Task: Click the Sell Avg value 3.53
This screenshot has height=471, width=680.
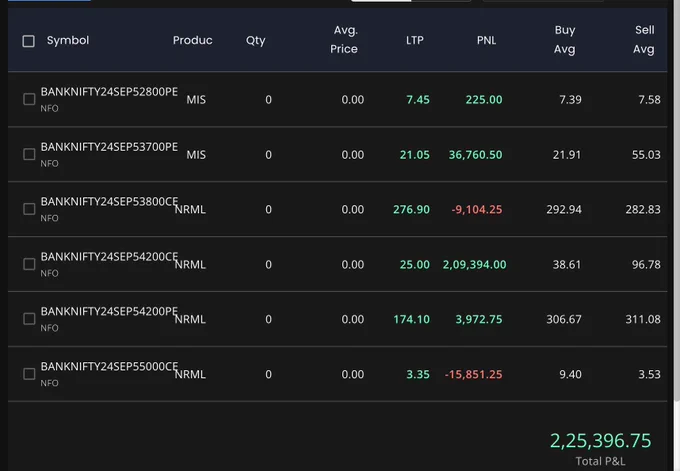Action: pos(649,374)
